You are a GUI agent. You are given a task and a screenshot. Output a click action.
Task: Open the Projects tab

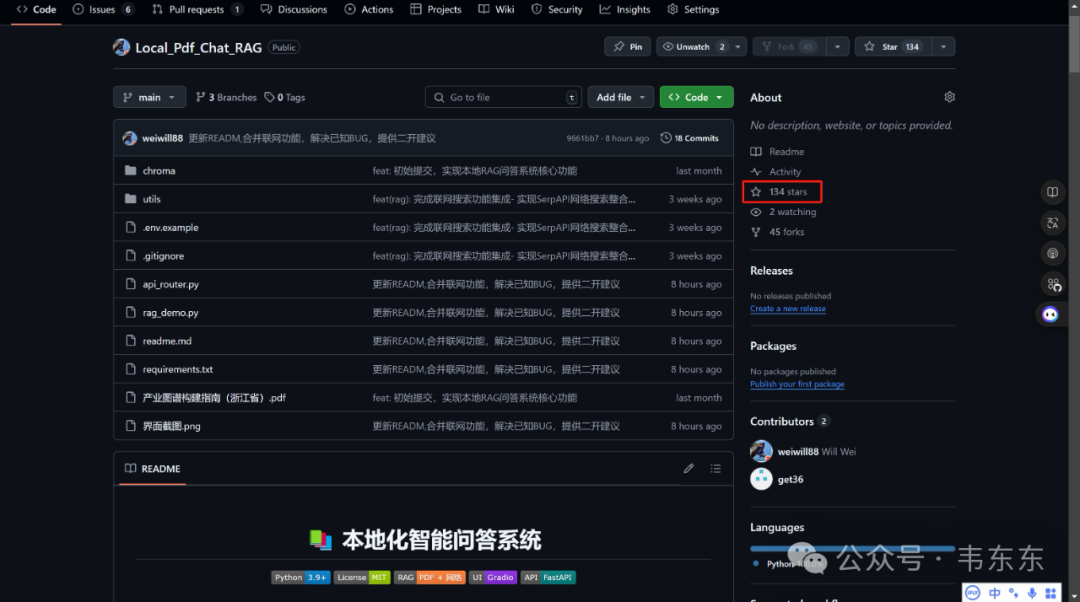[x=436, y=10]
